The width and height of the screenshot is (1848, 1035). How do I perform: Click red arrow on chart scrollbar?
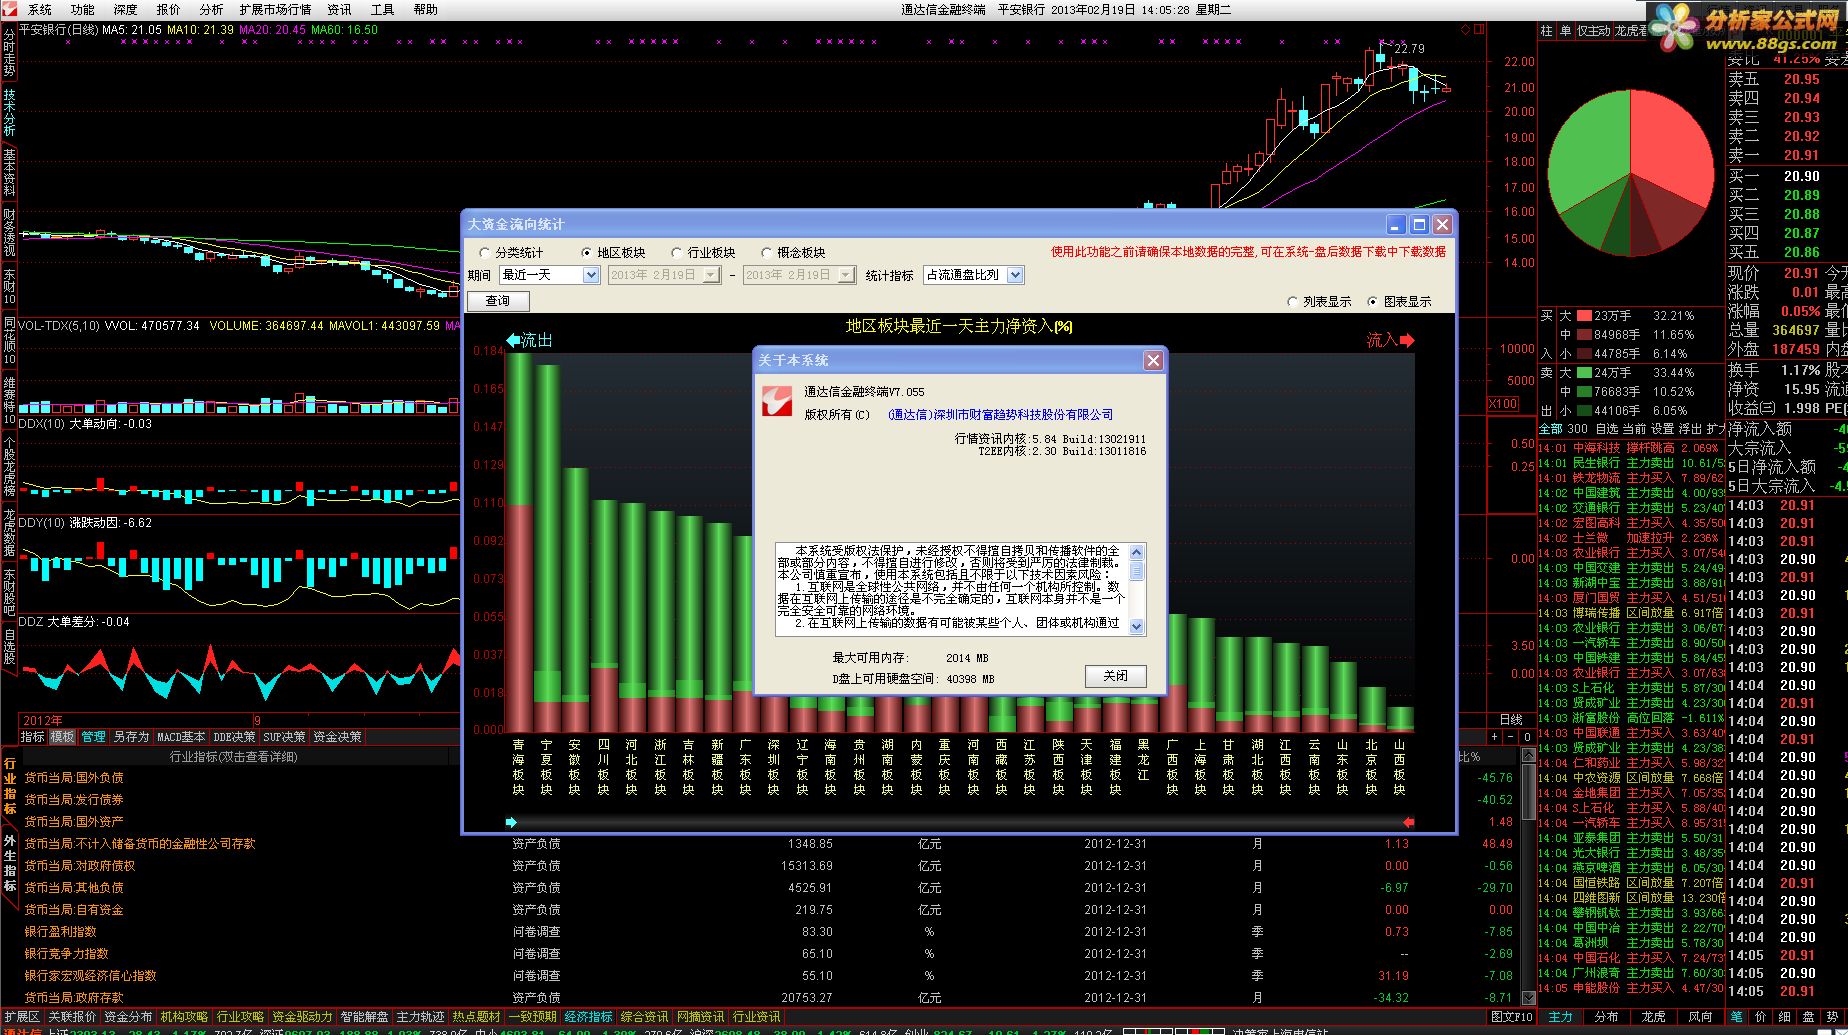1408,822
